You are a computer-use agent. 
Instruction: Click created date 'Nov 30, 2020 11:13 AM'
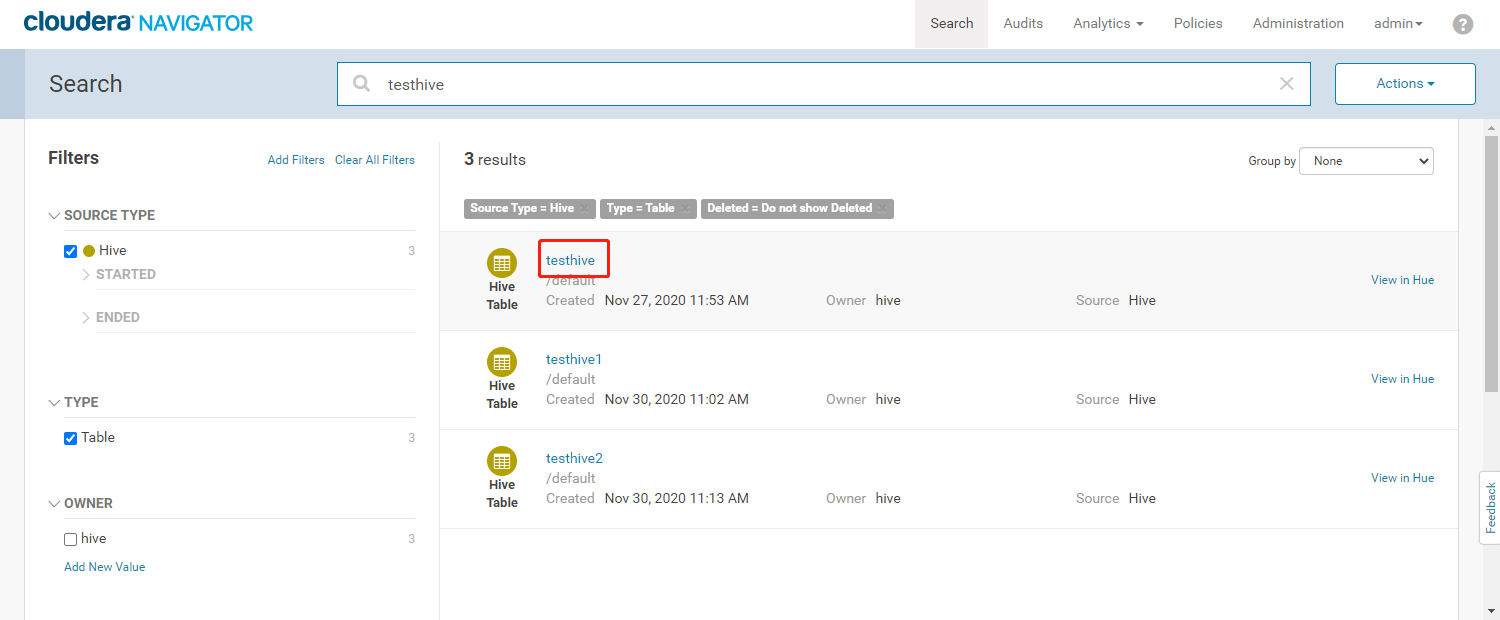click(677, 498)
